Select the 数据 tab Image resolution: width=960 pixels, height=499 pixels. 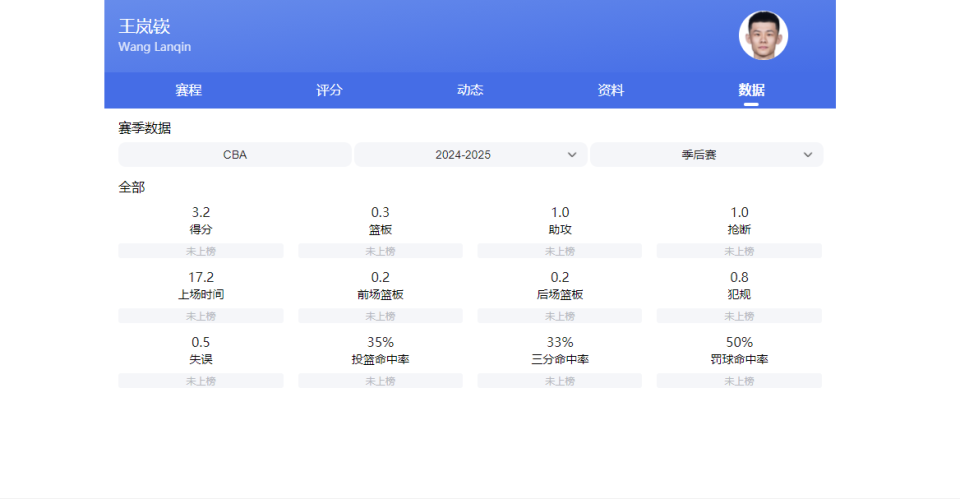click(x=751, y=90)
